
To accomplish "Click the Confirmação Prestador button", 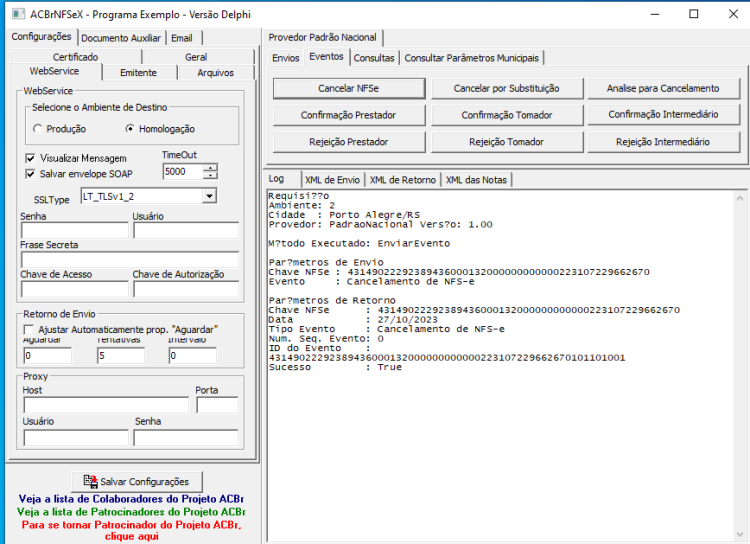I will pos(349,115).
